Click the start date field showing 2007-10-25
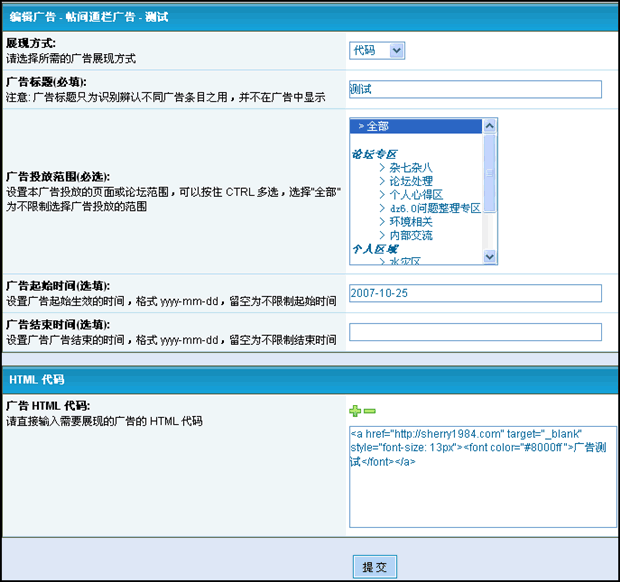620x582 pixels. coord(475,293)
